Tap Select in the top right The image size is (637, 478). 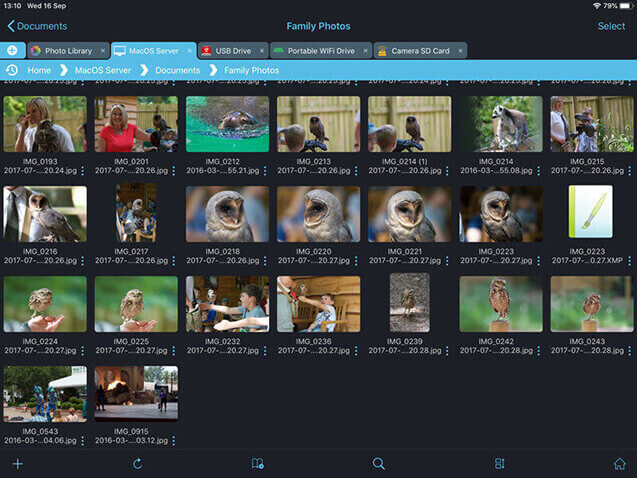(x=611, y=26)
